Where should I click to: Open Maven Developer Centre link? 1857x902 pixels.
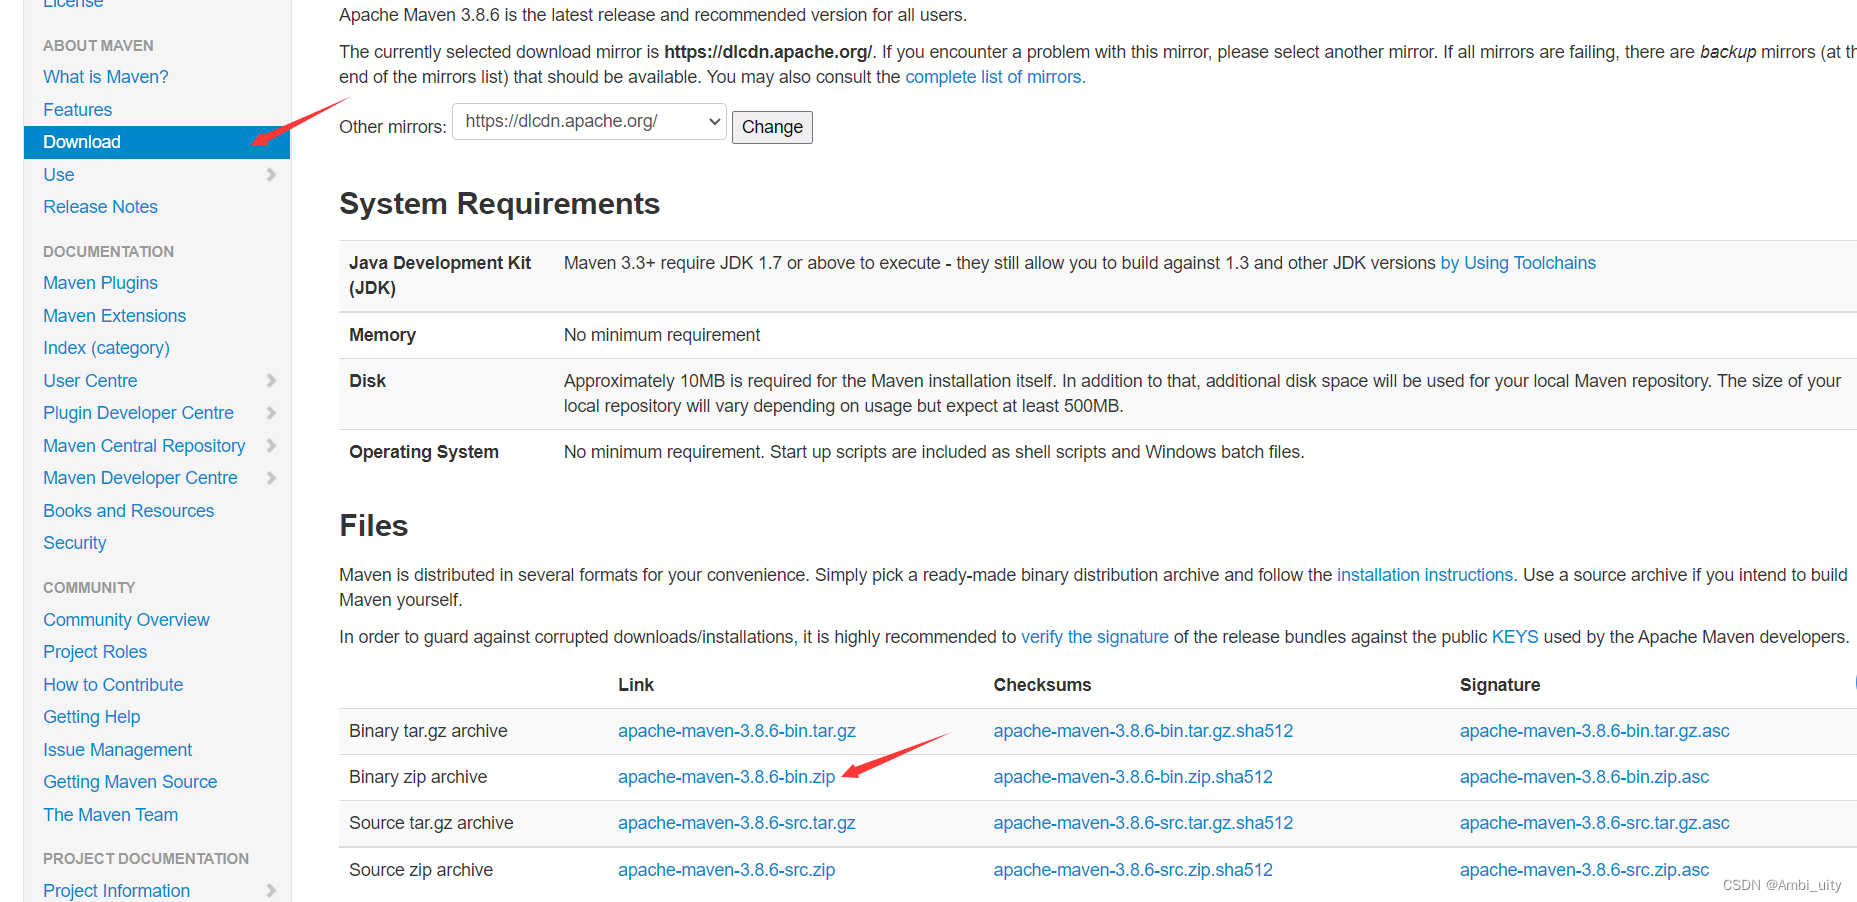141,478
